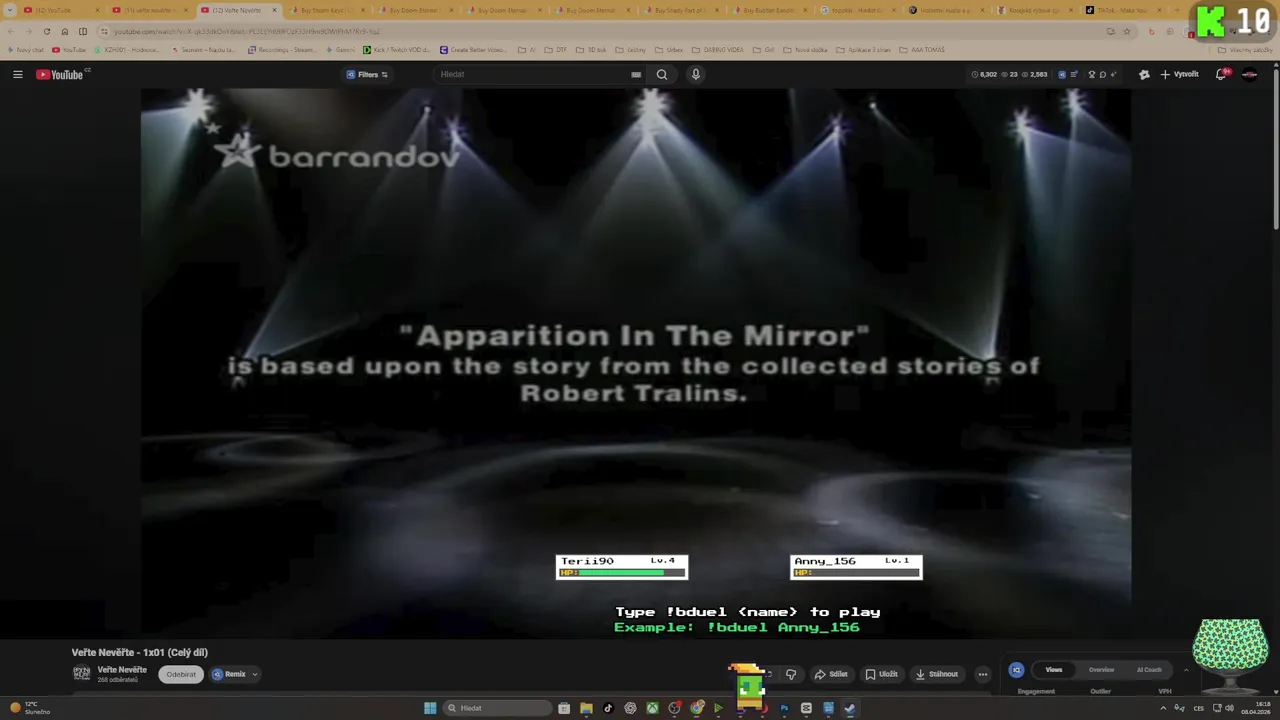Open the Veřte Nevěřte channel name link
Viewport: 1280px width, 720px height.
[x=122, y=670]
